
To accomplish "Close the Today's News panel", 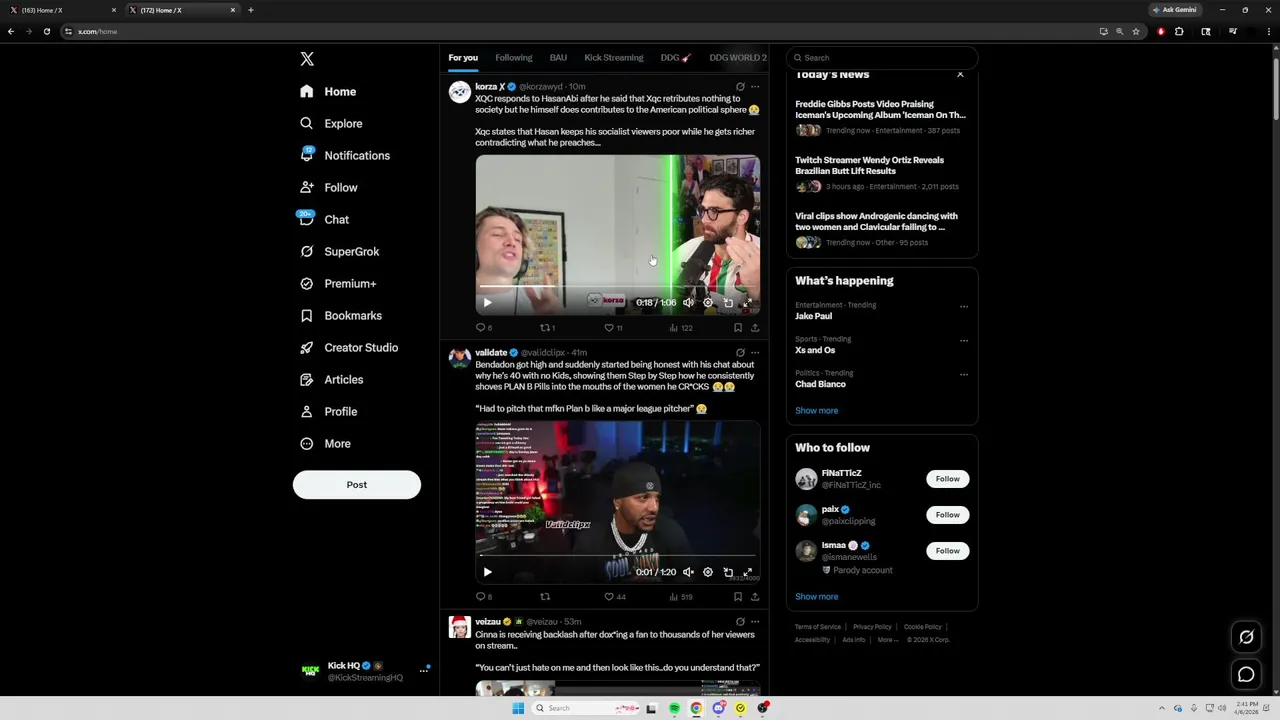I will pos(960,74).
